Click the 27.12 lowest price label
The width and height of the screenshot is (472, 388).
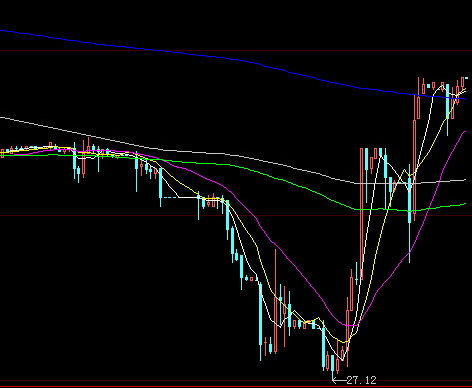(x=361, y=380)
